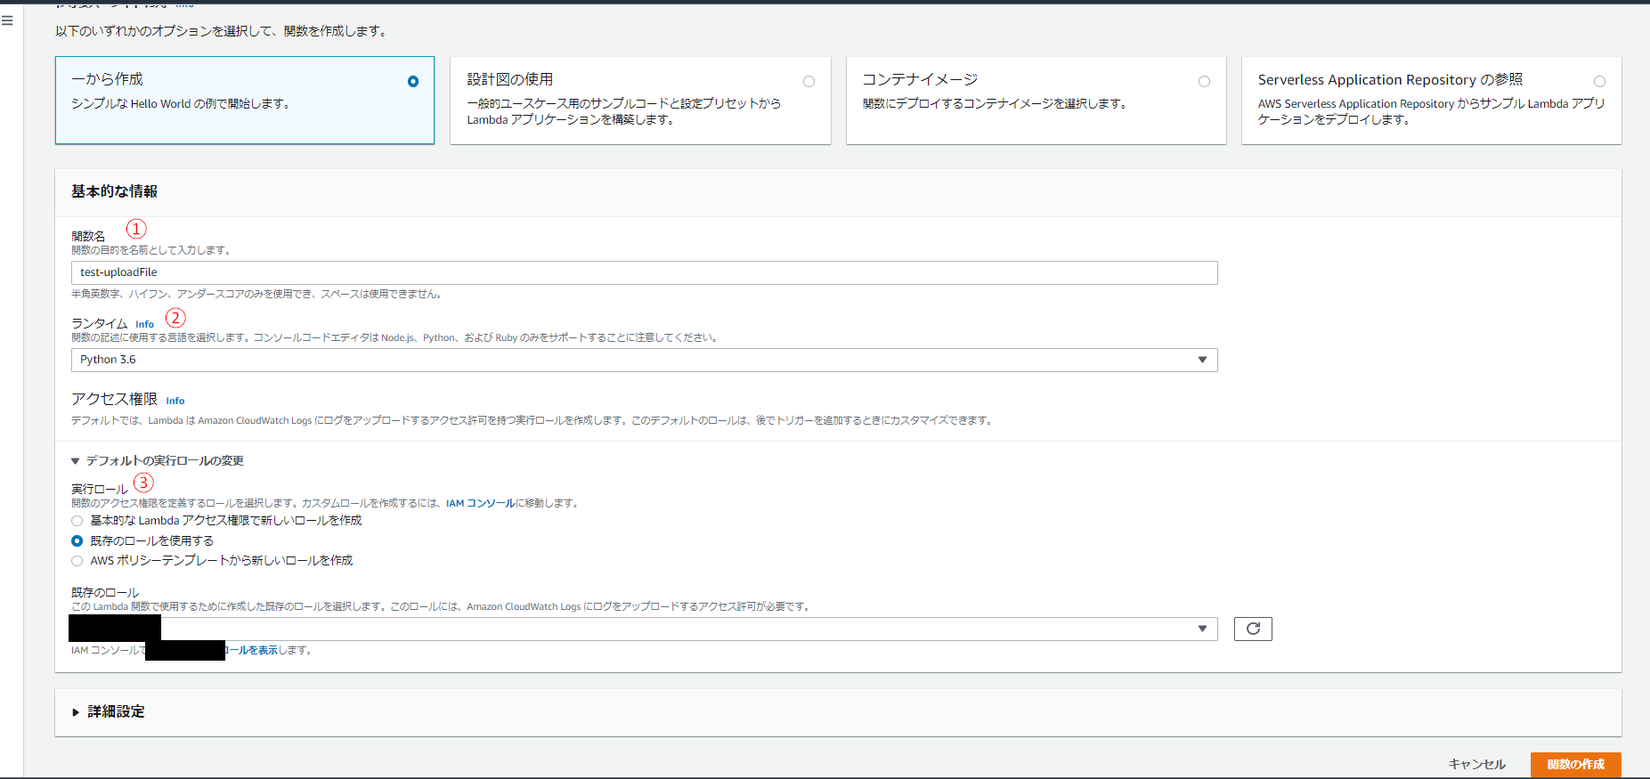Select the コンテナイメージ radio option
Viewport: 1650px width, 779px height.
point(1204,81)
